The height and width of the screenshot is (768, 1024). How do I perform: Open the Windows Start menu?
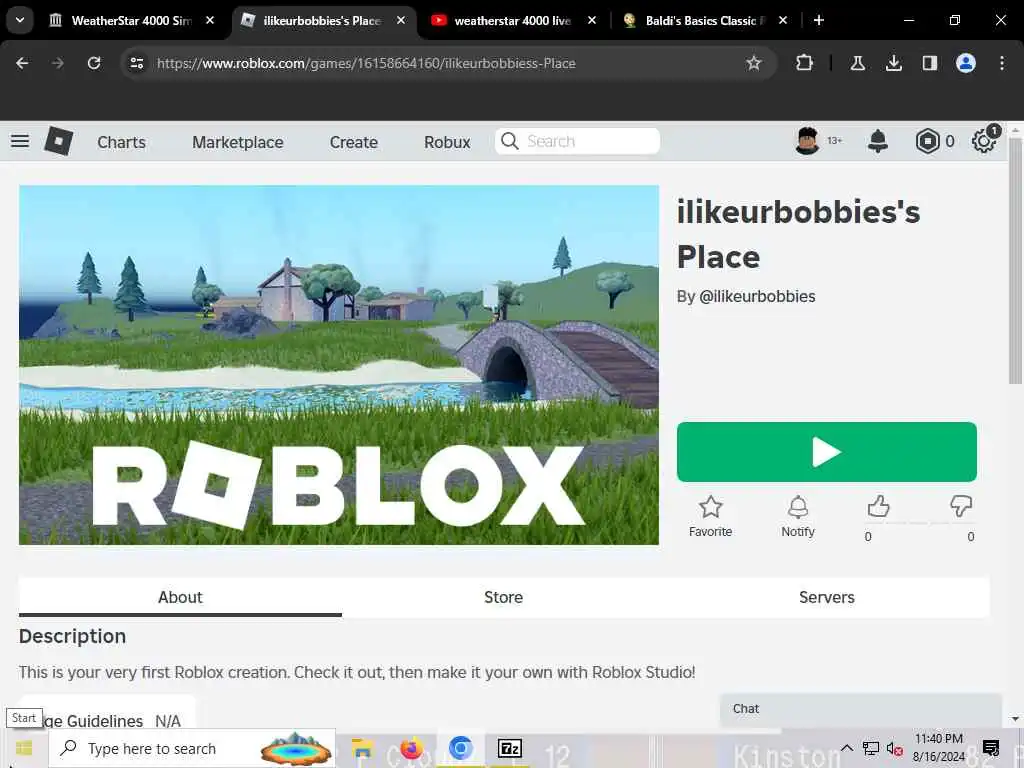pos(24,748)
